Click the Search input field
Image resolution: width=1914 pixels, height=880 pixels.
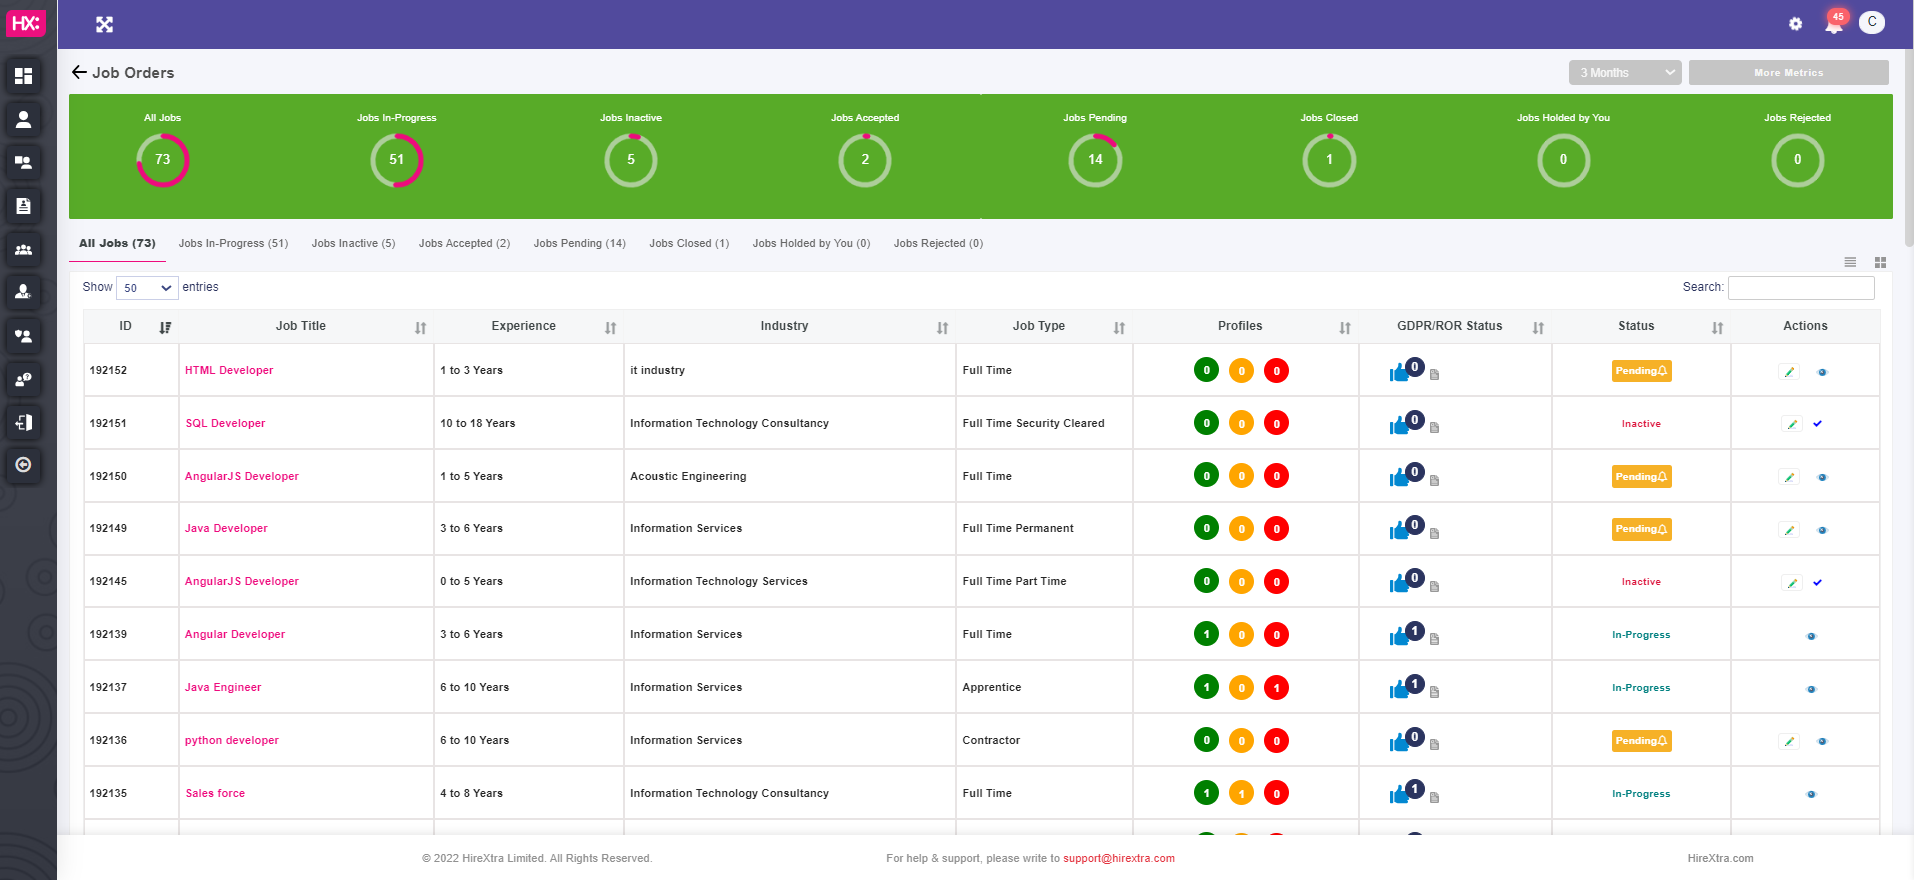tap(1801, 288)
